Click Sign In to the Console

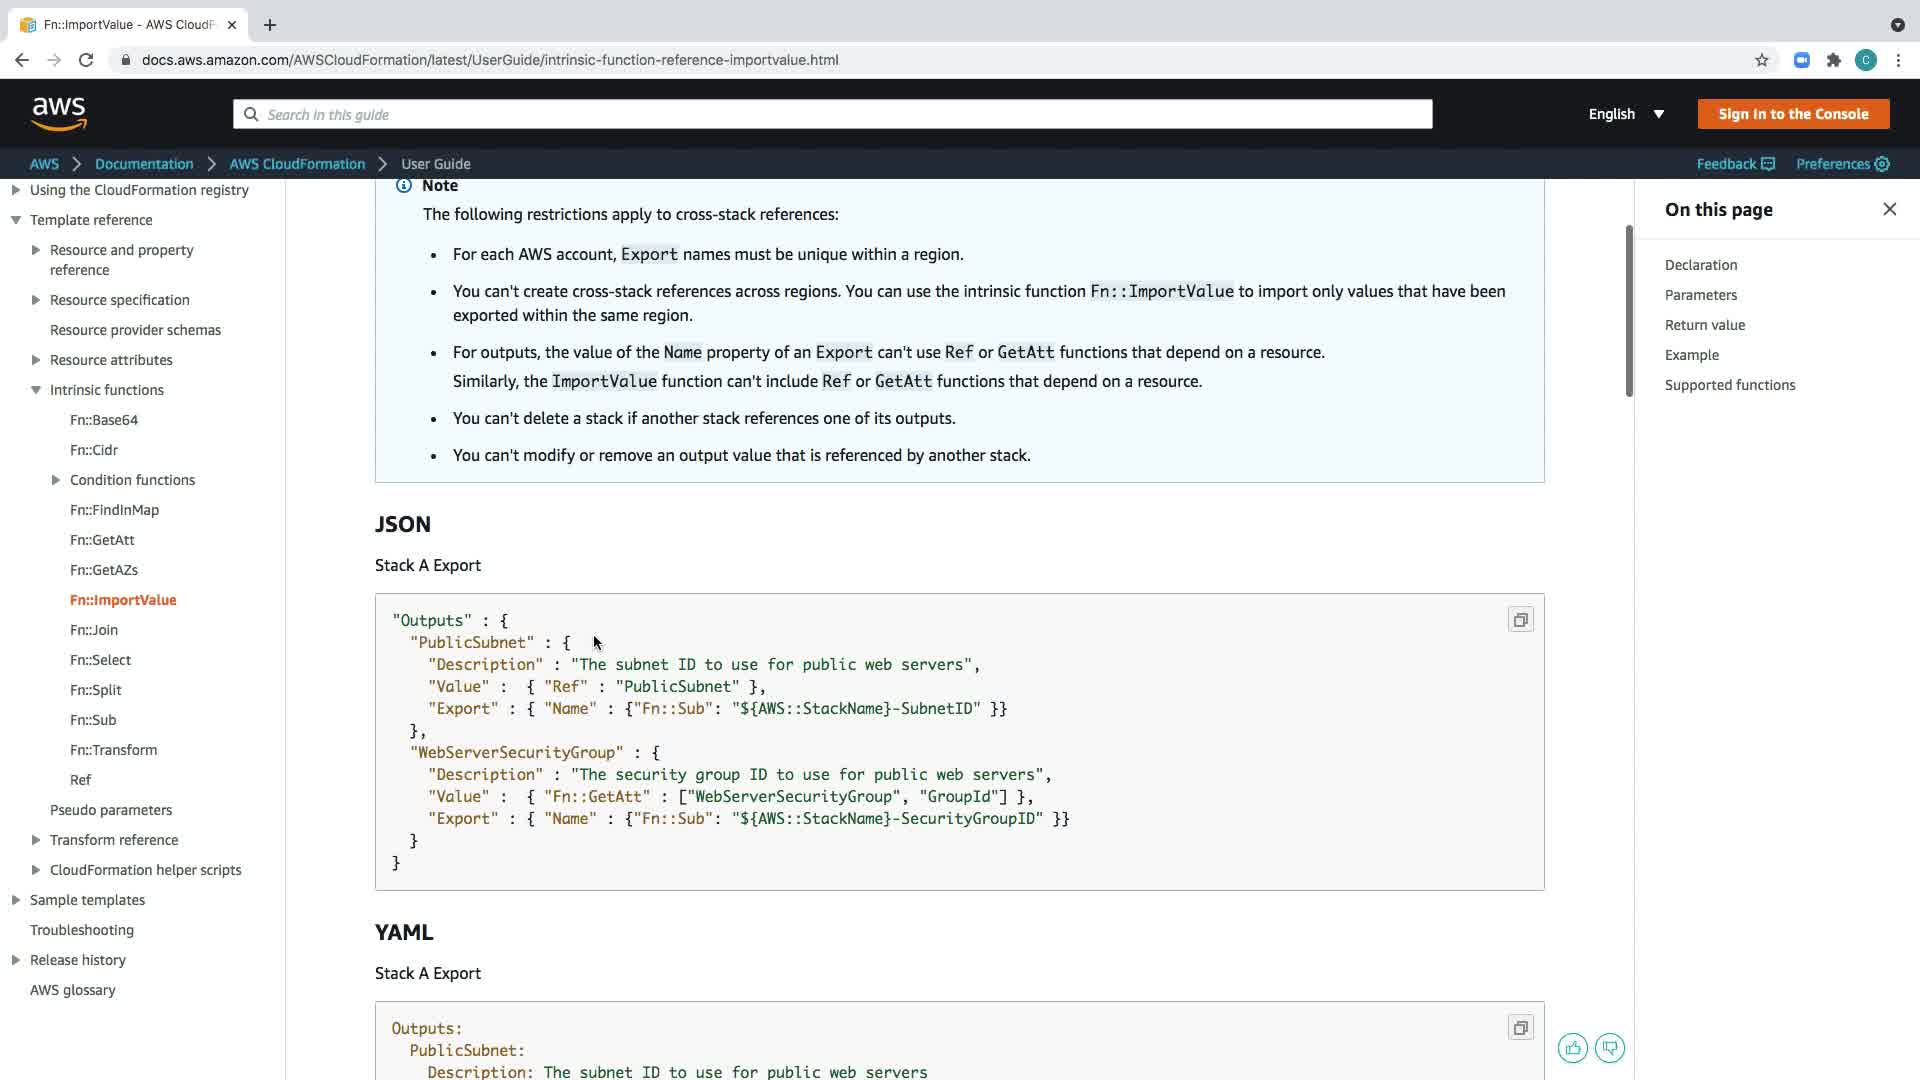click(1792, 114)
